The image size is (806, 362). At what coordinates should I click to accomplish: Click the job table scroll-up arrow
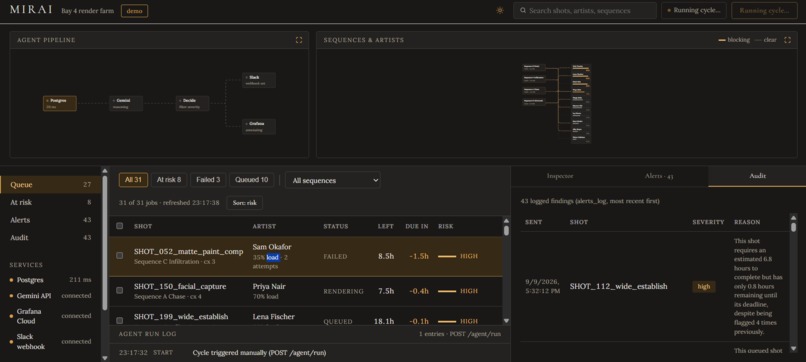[x=506, y=221]
